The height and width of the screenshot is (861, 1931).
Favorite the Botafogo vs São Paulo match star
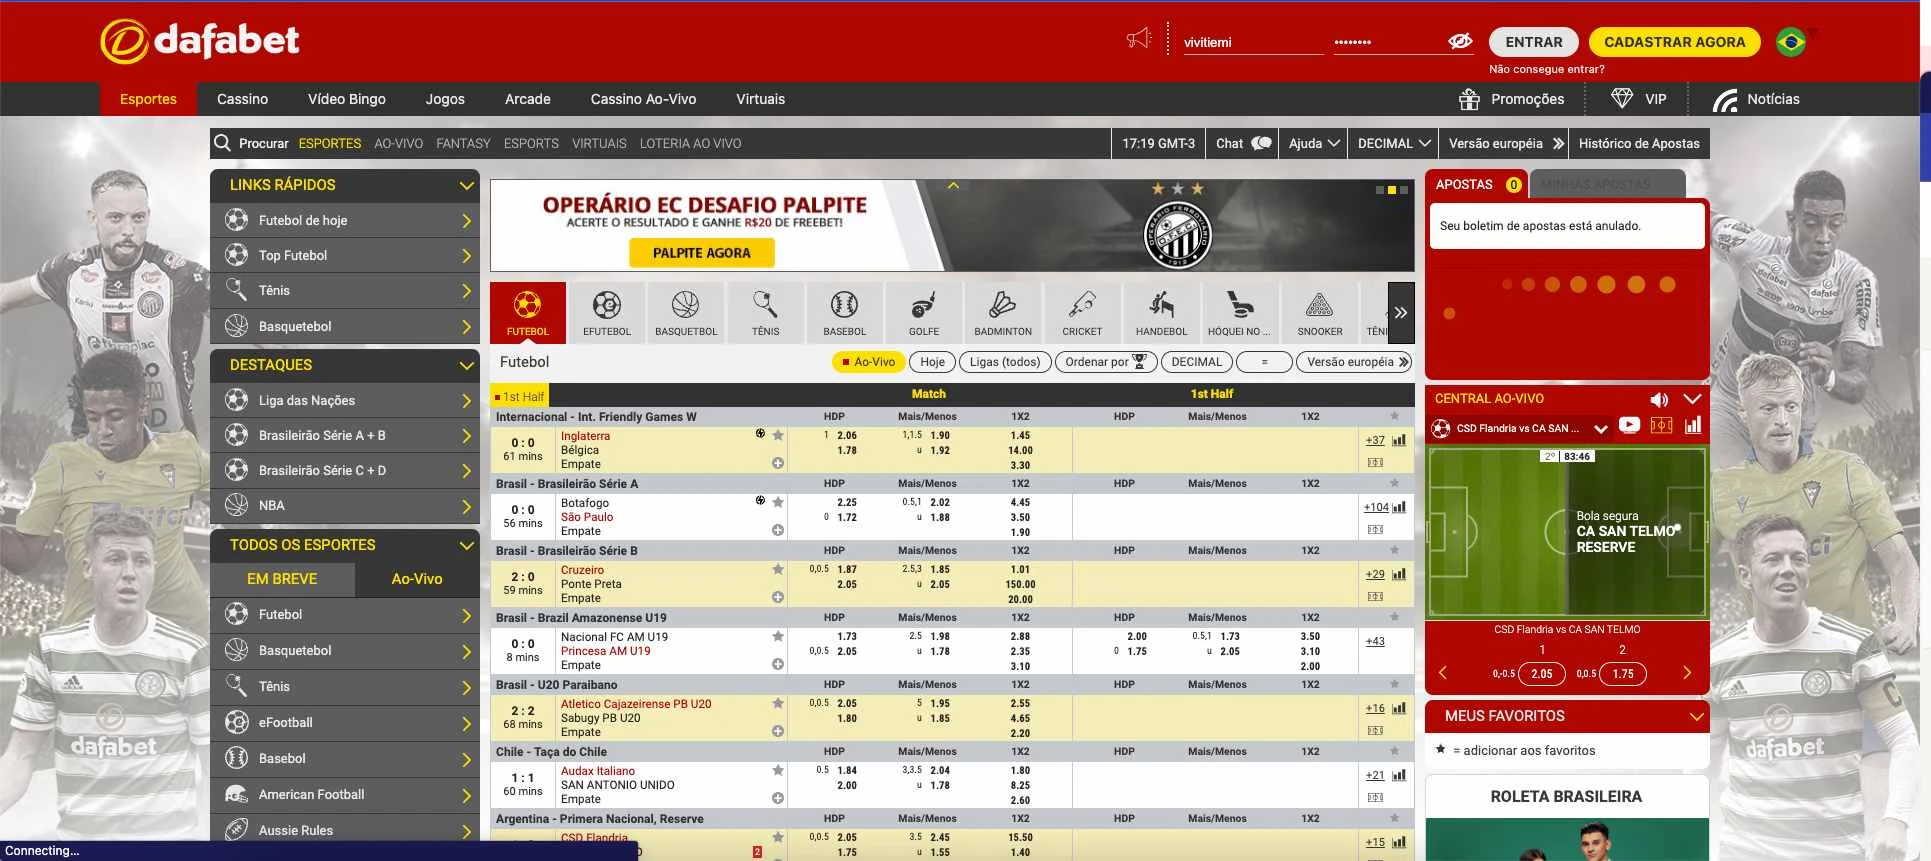[778, 502]
